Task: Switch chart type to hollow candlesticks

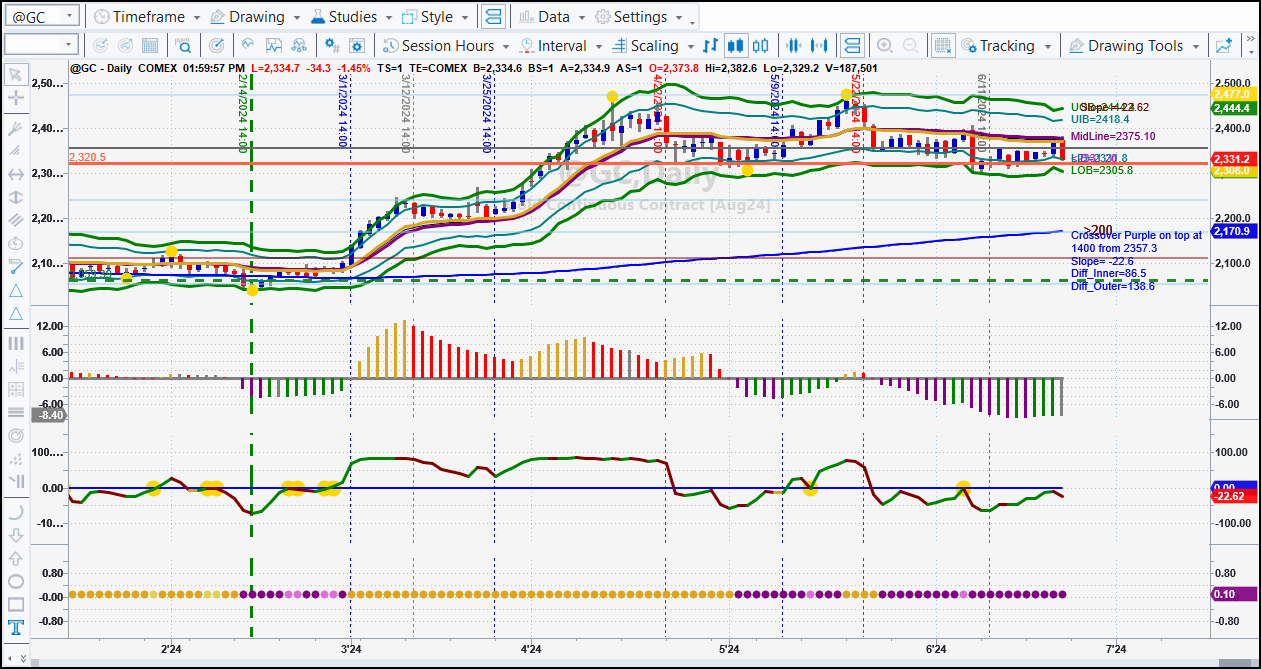Action: pyautogui.click(x=761, y=46)
